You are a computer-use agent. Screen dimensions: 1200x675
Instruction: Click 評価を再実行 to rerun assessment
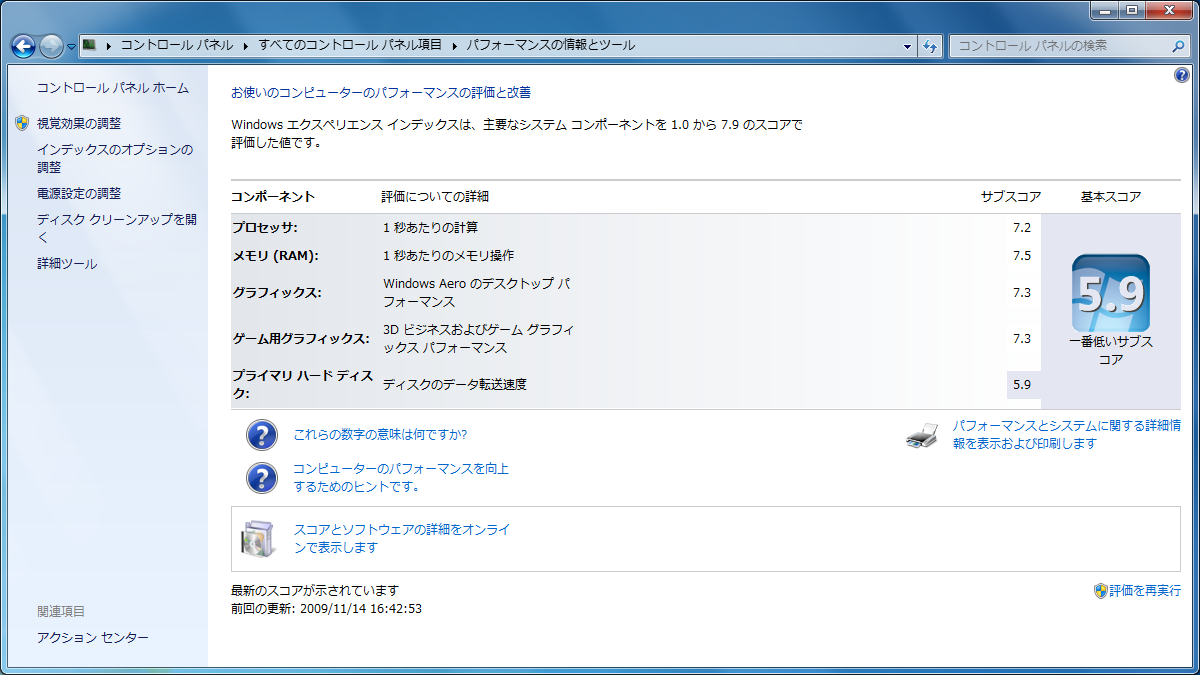[x=1145, y=591]
